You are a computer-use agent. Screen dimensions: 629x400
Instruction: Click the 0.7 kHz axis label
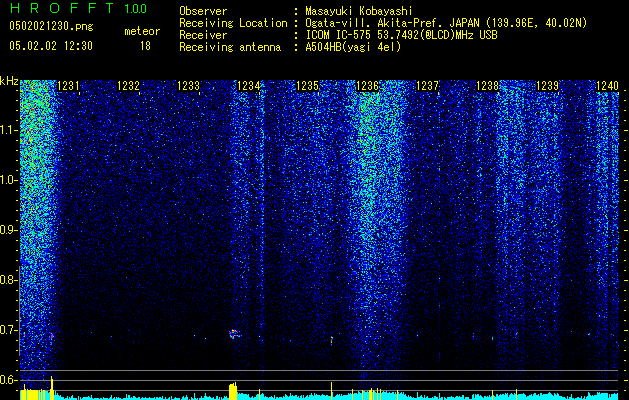coord(9,330)
